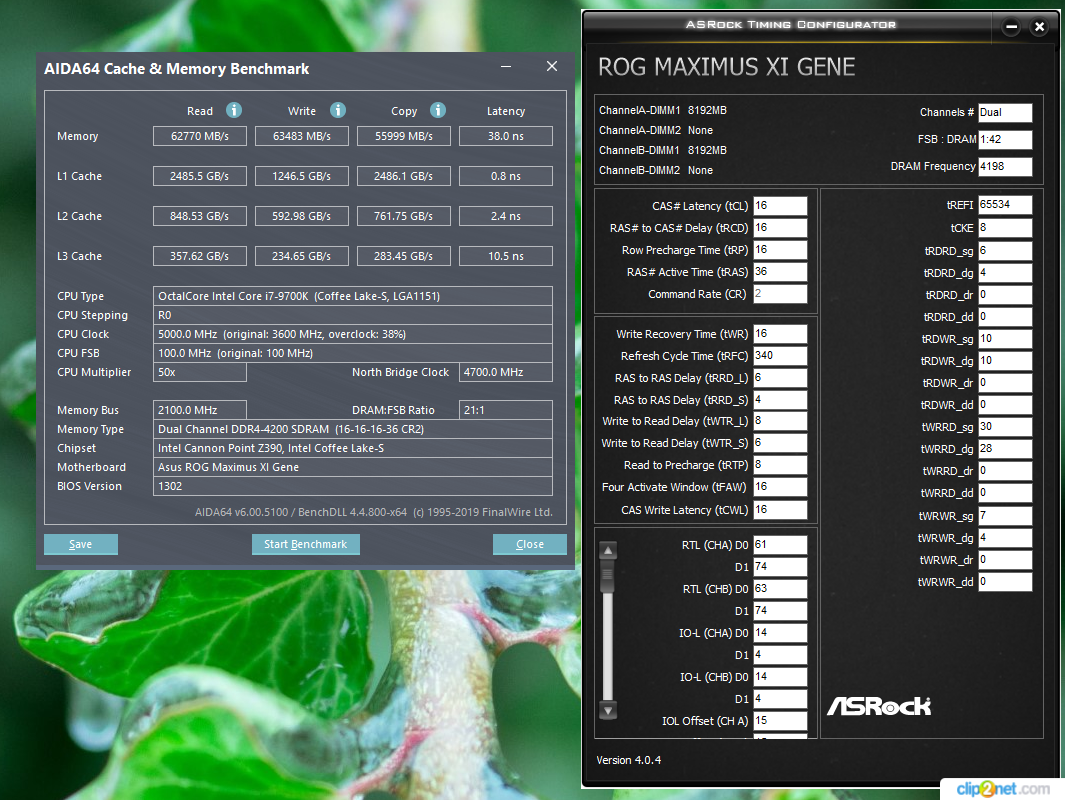This screenshot has height=800, width=1065.
Task: Click the Read to Precharge (tRTP) field
Action: click(780, 465)
